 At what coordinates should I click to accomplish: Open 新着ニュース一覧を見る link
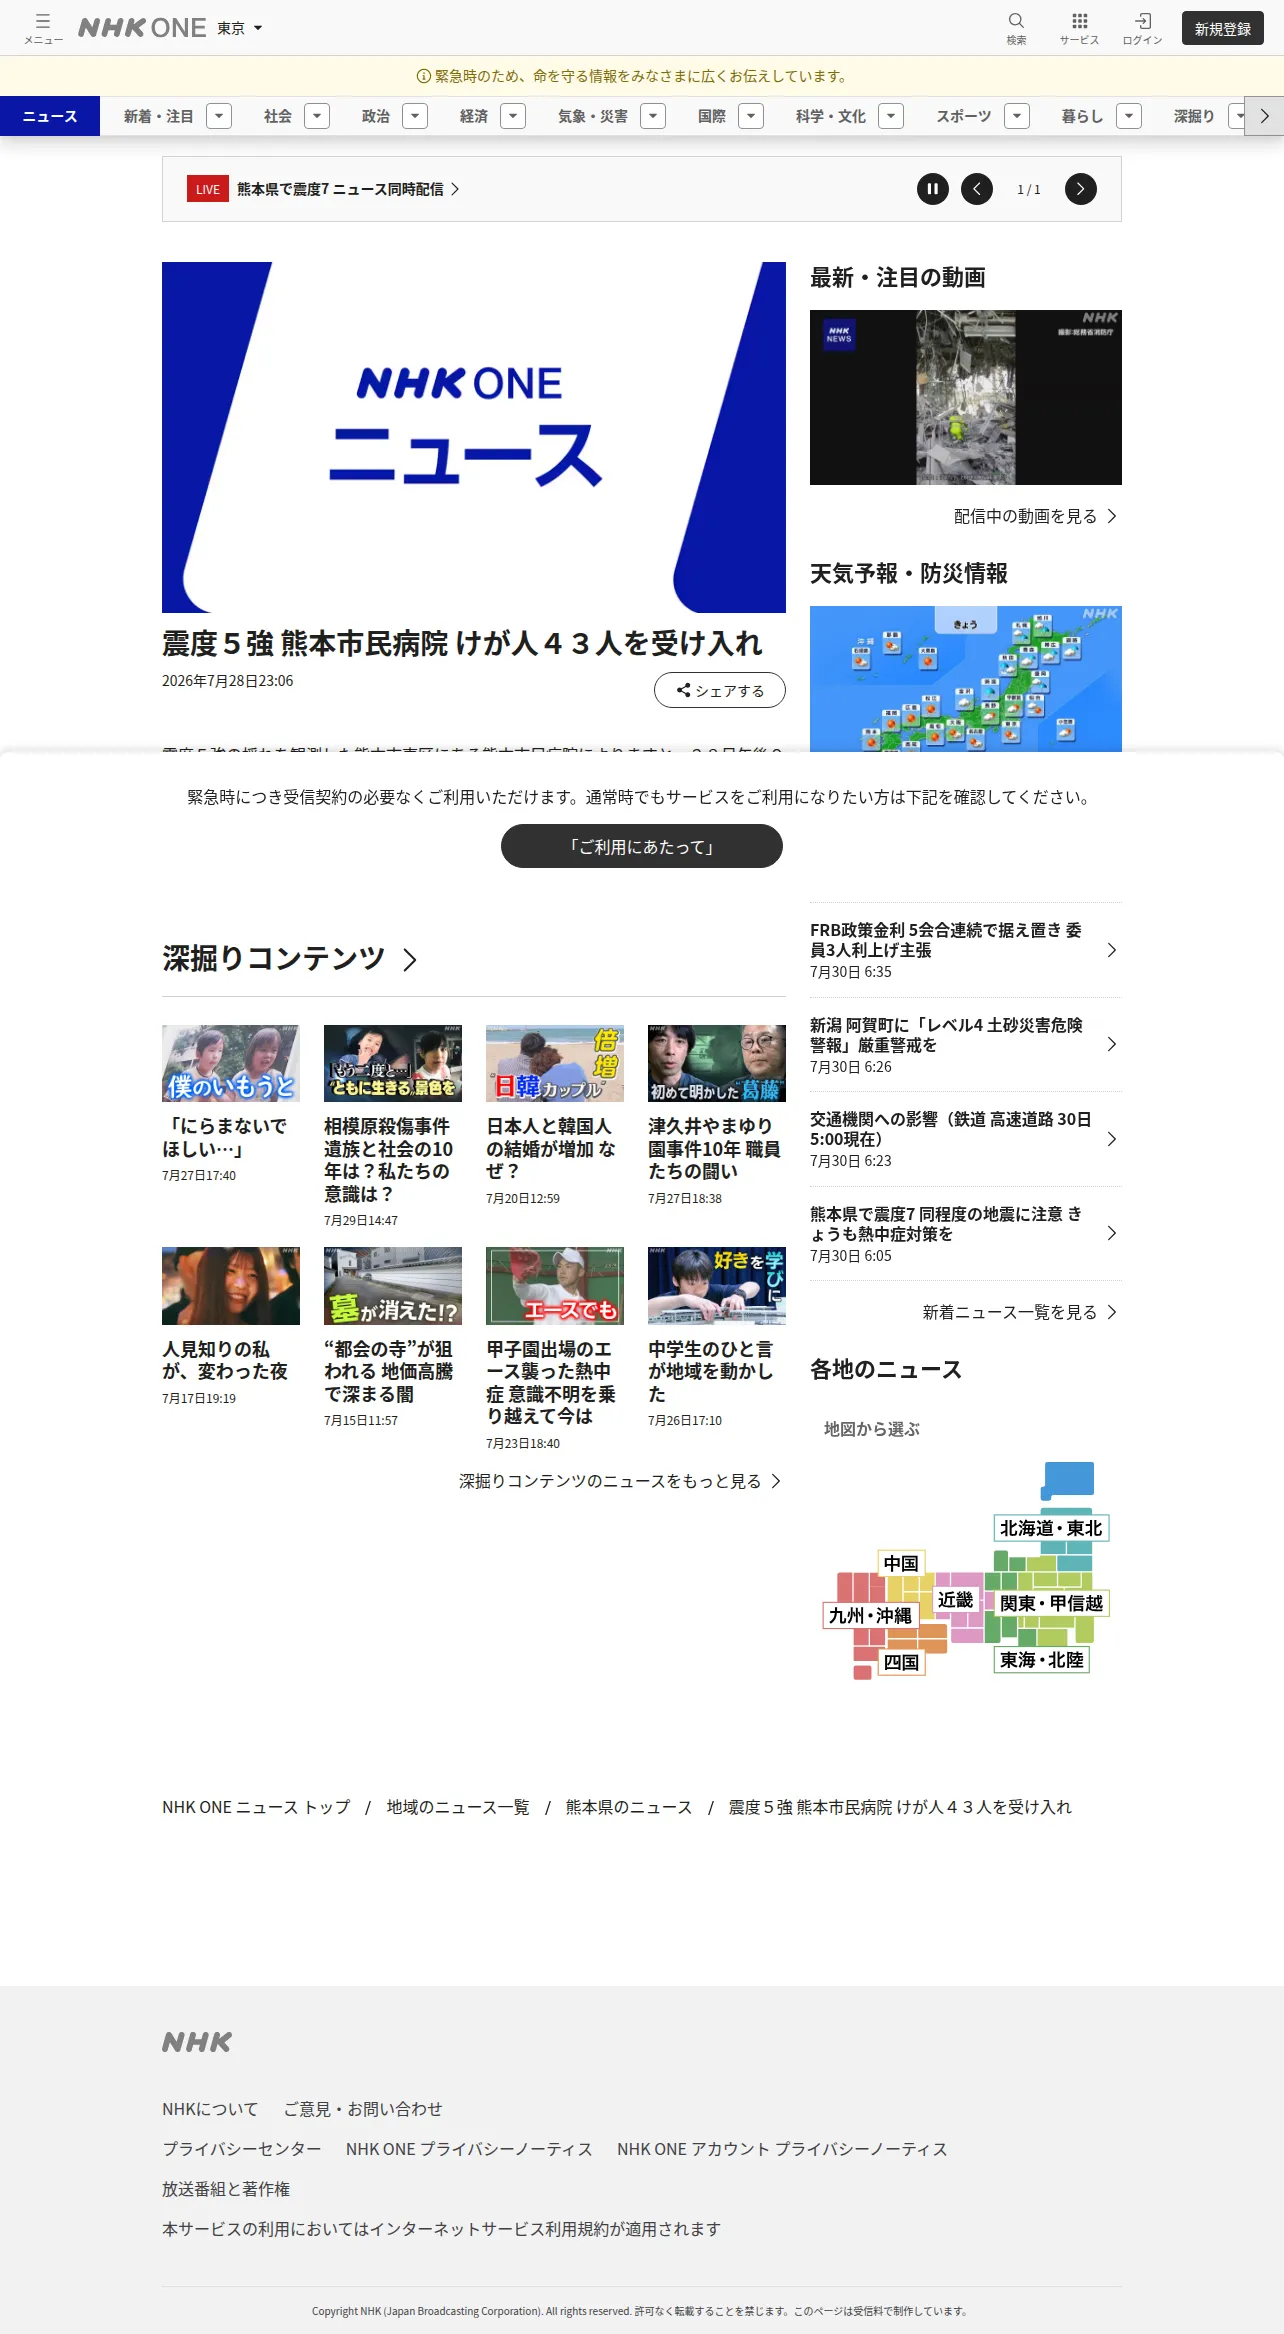point(1020,1312)
